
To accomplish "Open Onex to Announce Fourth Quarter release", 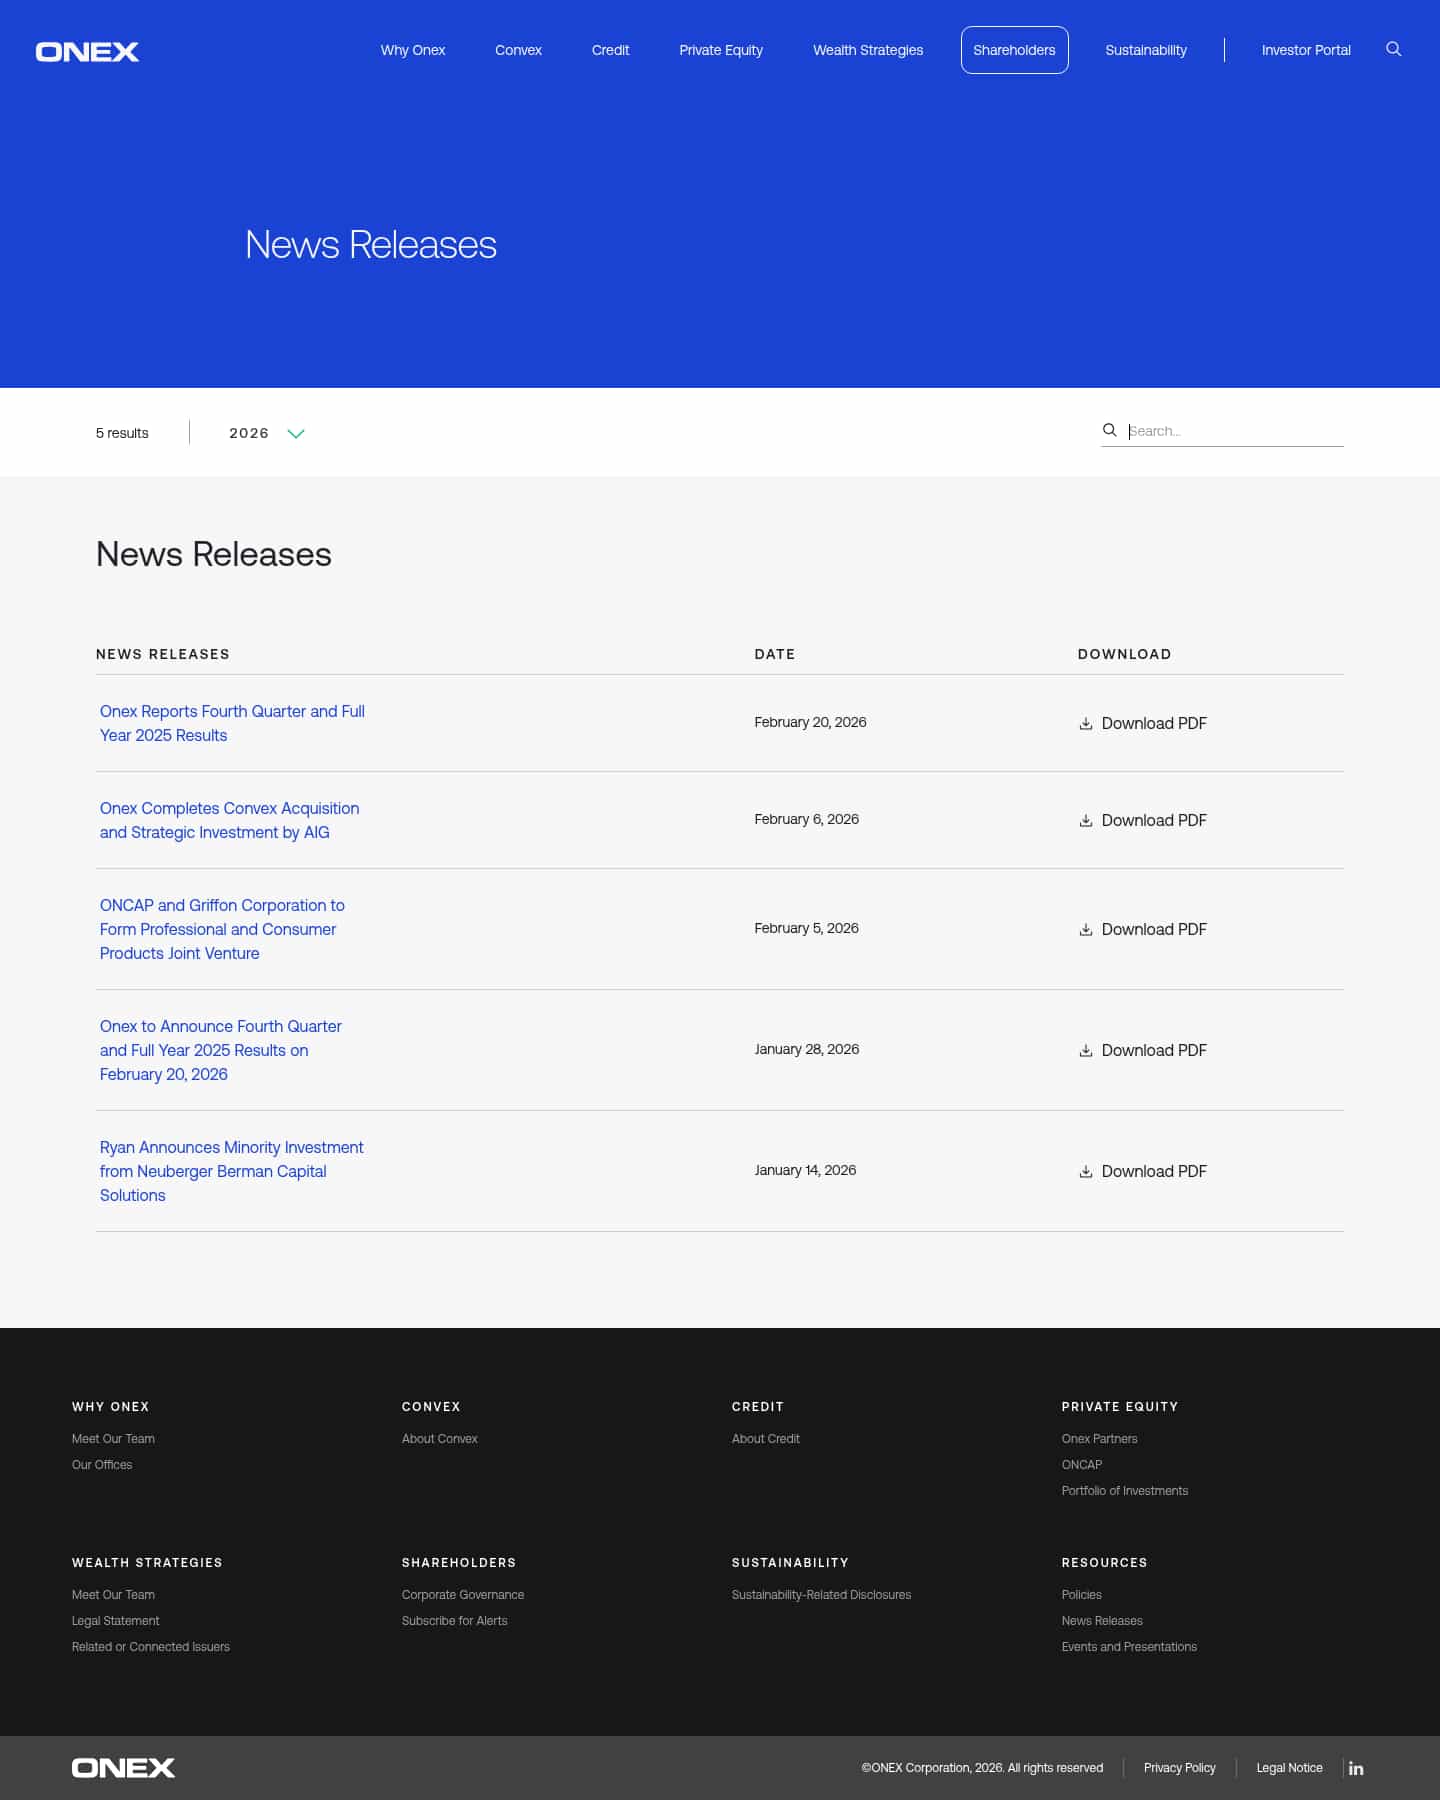I will [220, 1050].
